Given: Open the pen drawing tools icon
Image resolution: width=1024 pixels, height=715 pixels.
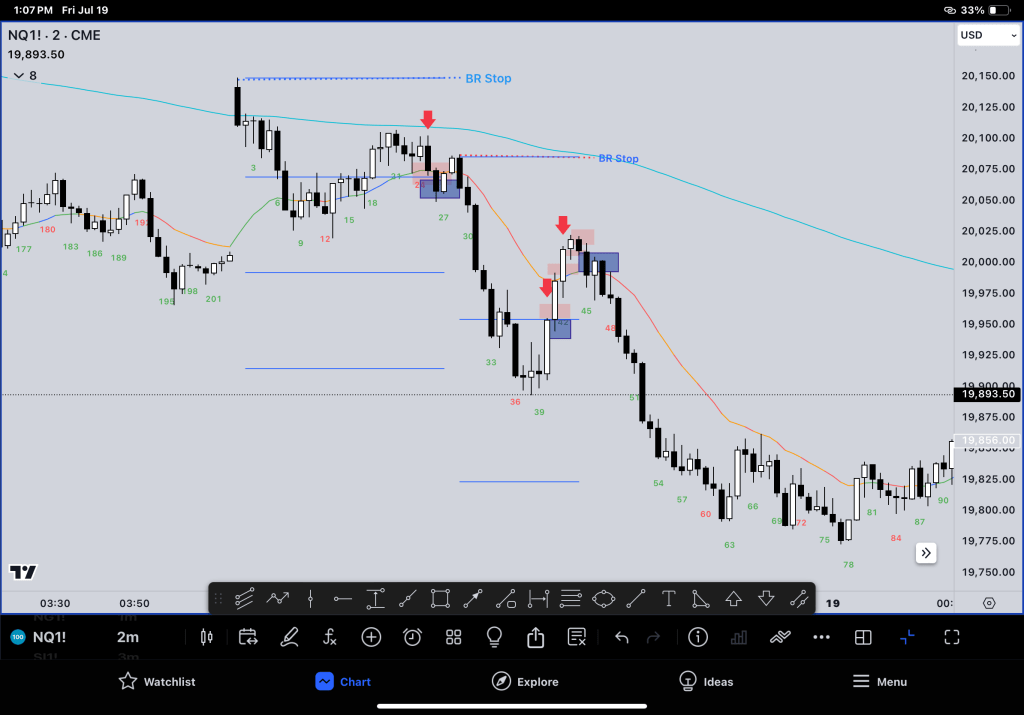Looking at the screenshot, I should [x=289, y=637].
